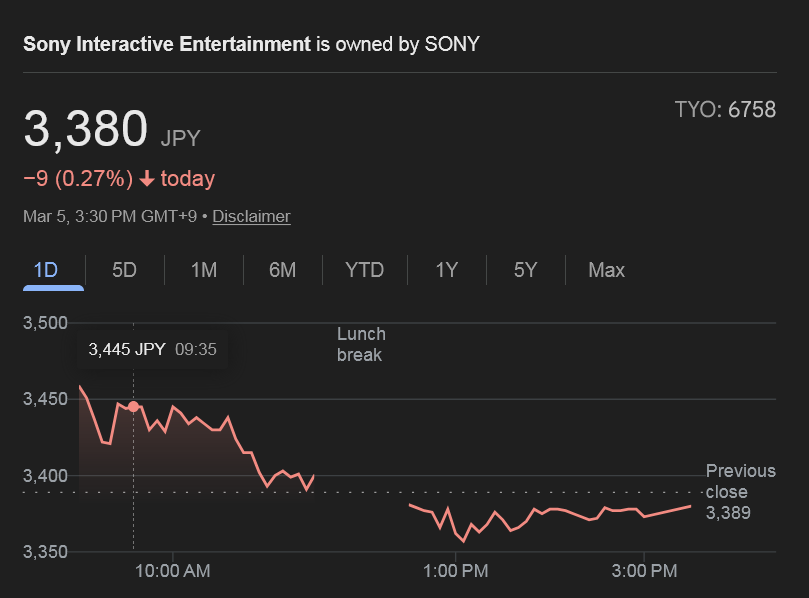The image size is (809, 598).
Task: Select the YTD chart tab
Action: (x=365, y=270)
